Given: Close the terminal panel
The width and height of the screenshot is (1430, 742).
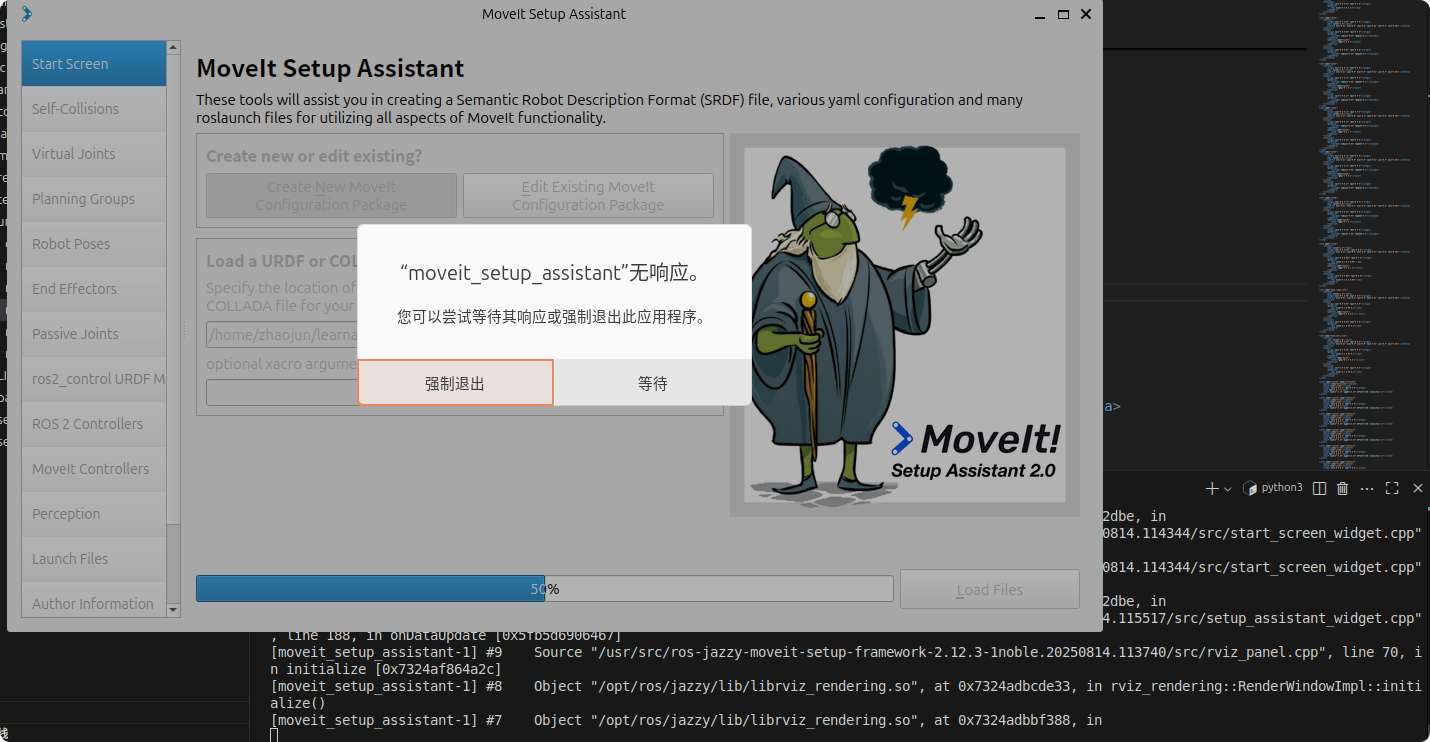Looking at the screenshot, I should [x=1417, y=488].
